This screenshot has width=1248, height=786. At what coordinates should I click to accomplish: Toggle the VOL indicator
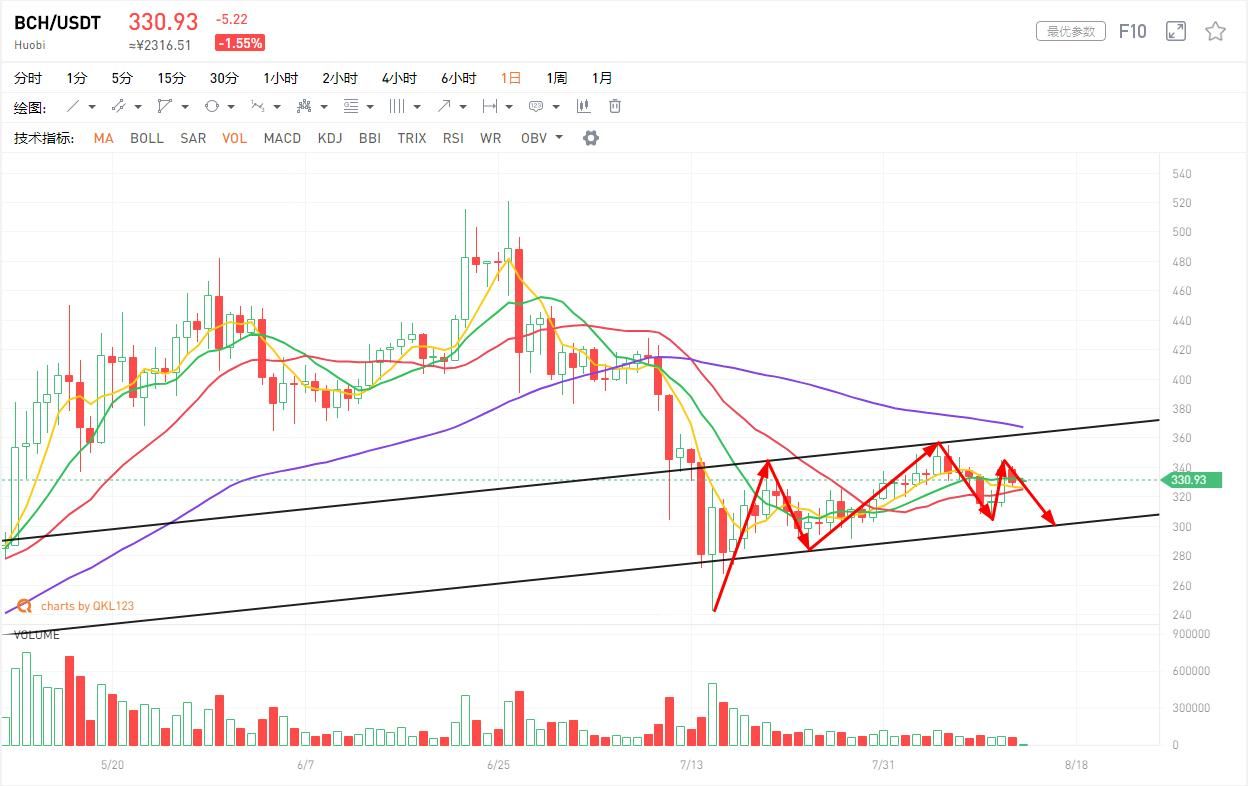pyautogui.click(x=235, y=138)
